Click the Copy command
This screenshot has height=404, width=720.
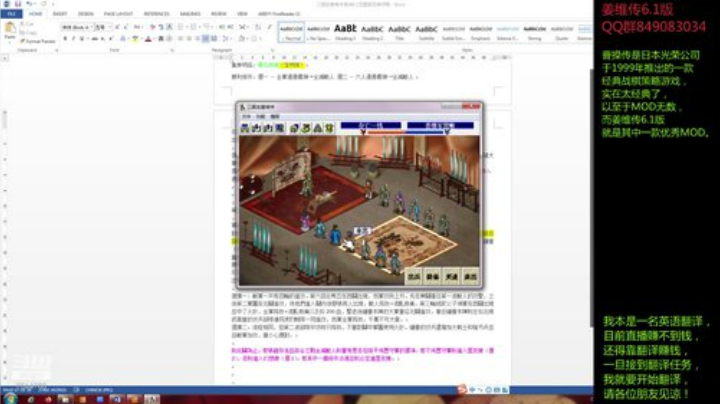(x=28, y=33)
